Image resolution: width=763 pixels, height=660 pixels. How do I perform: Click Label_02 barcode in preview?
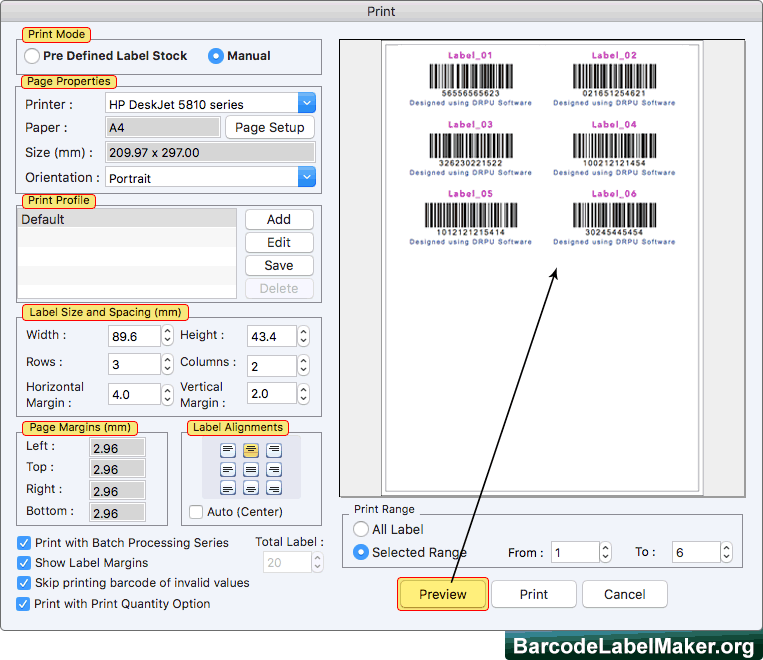(x=614, y=76)
